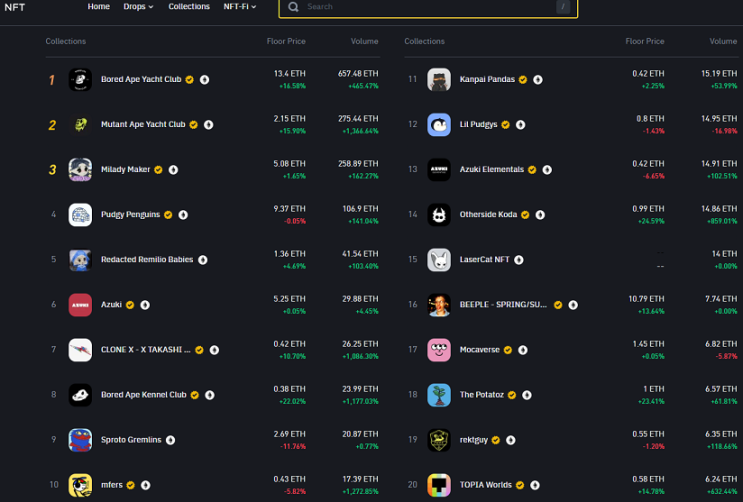Click the left Collections column header

tap(66, 41)
